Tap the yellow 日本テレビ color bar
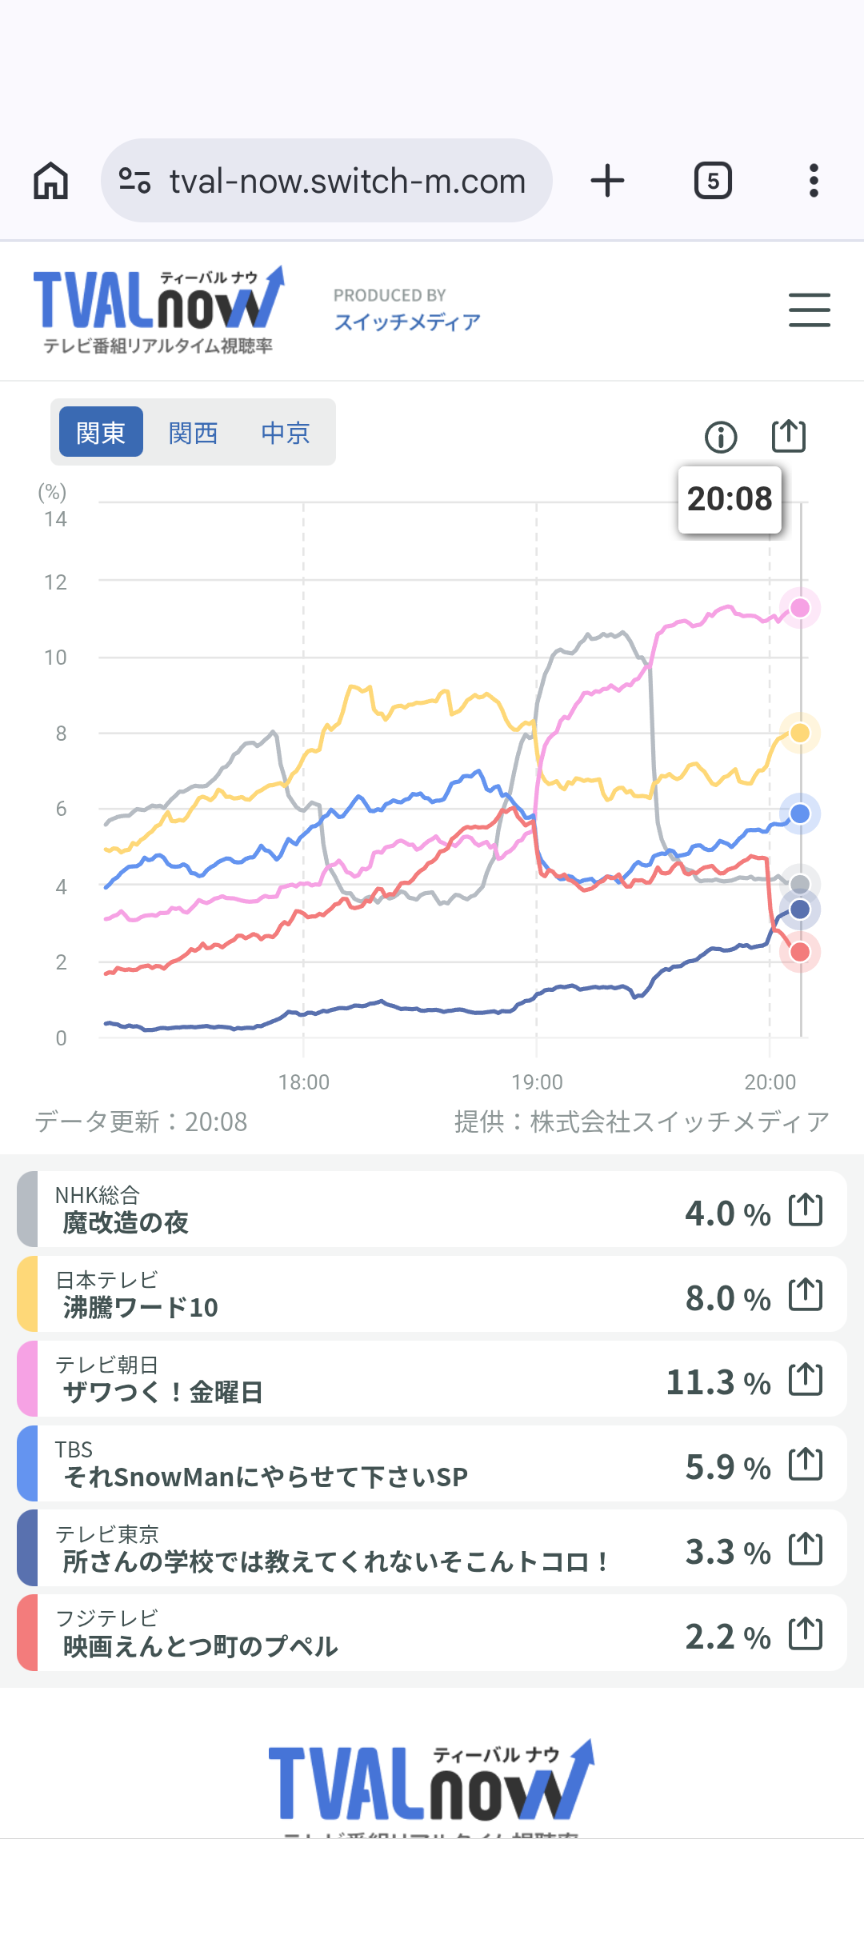The width and height of the screenshot is (864, 1939). (27, 1295)
